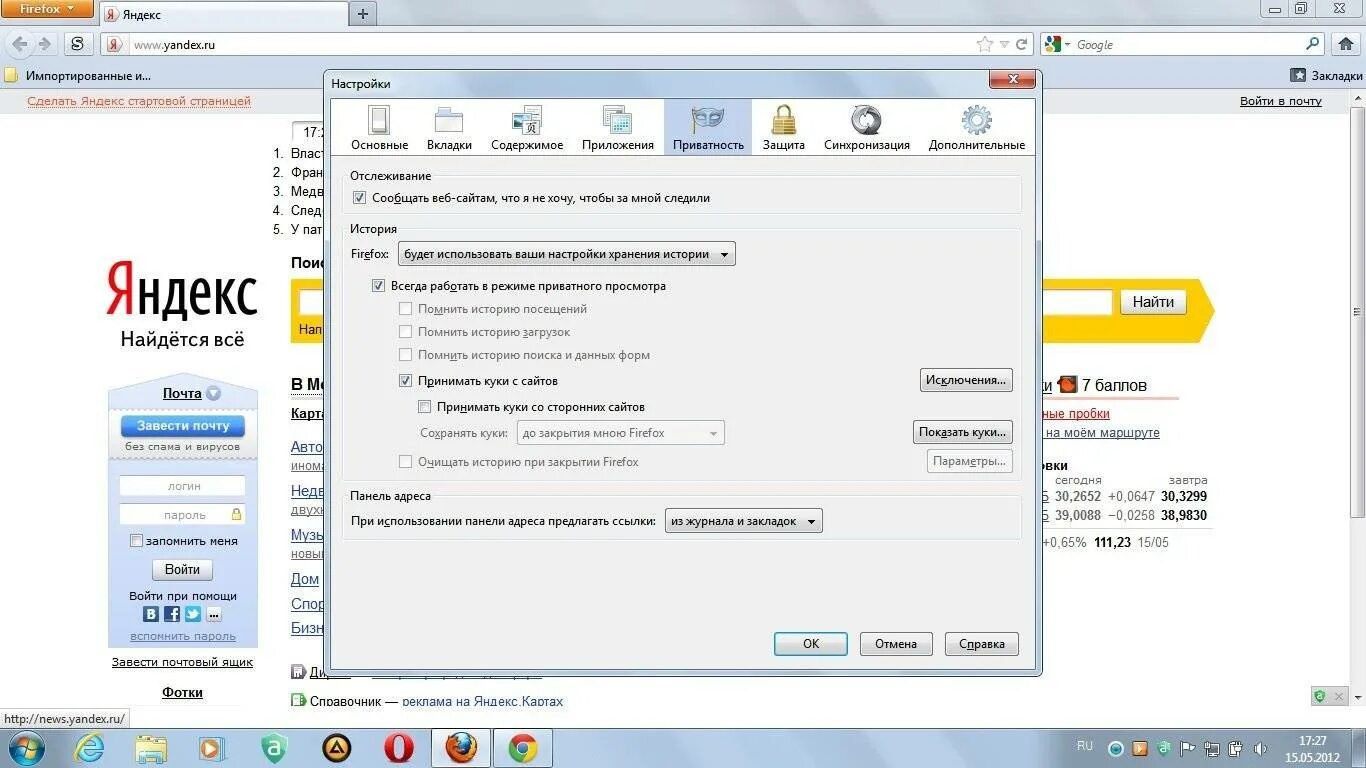The width and height of the screenshot is (1366, 768).
Task: Switch to the Основные settings tab
Action: (x=379, y=127)
